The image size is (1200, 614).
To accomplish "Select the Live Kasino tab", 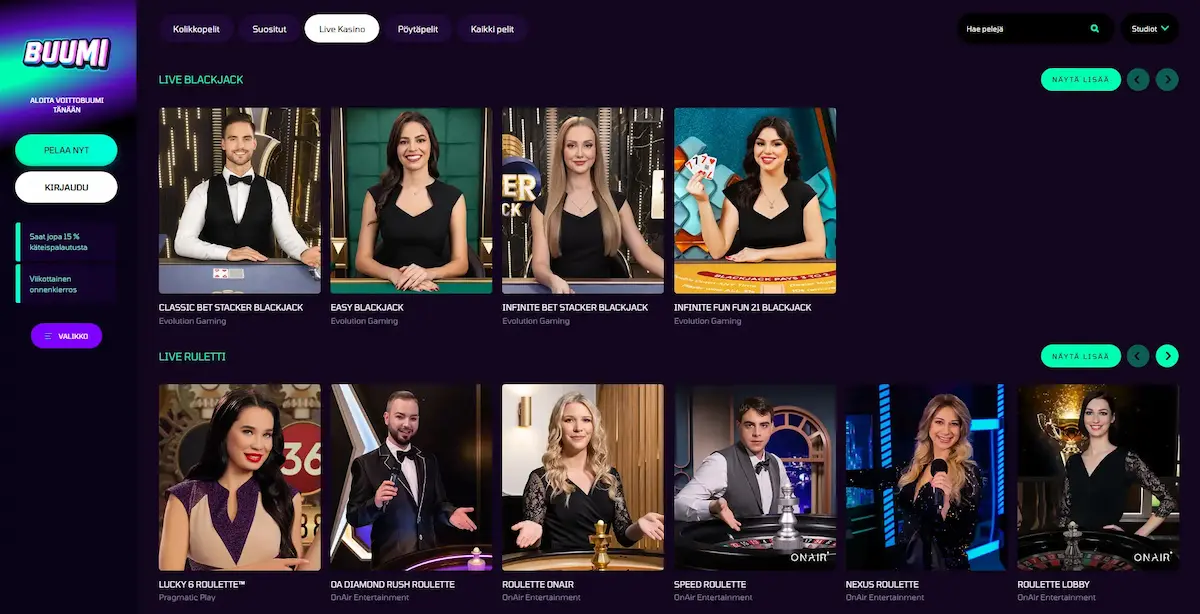I will tap(342, 29).
